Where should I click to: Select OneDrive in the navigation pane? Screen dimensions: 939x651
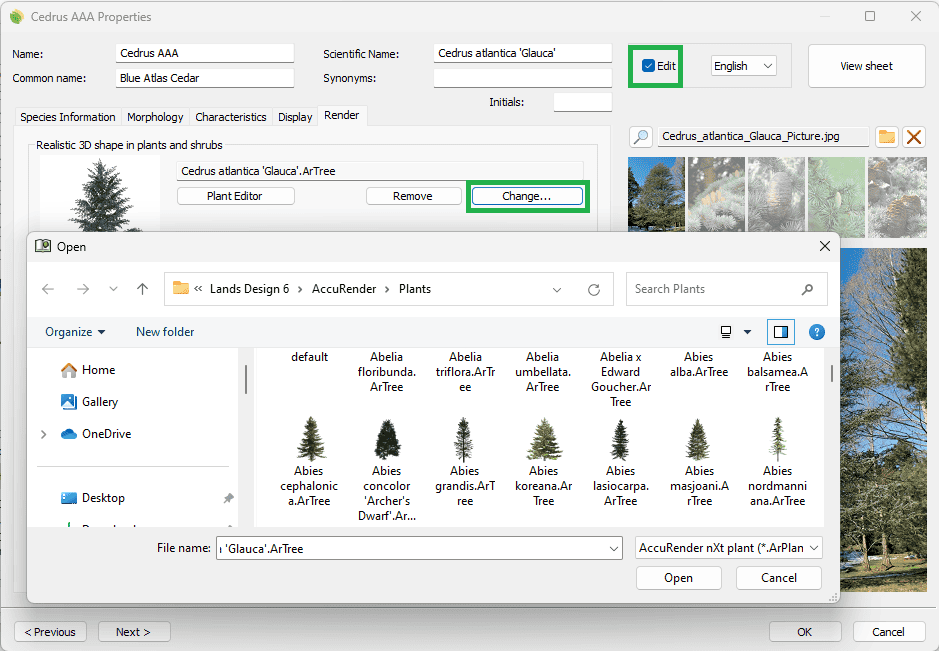click(96, 434)
